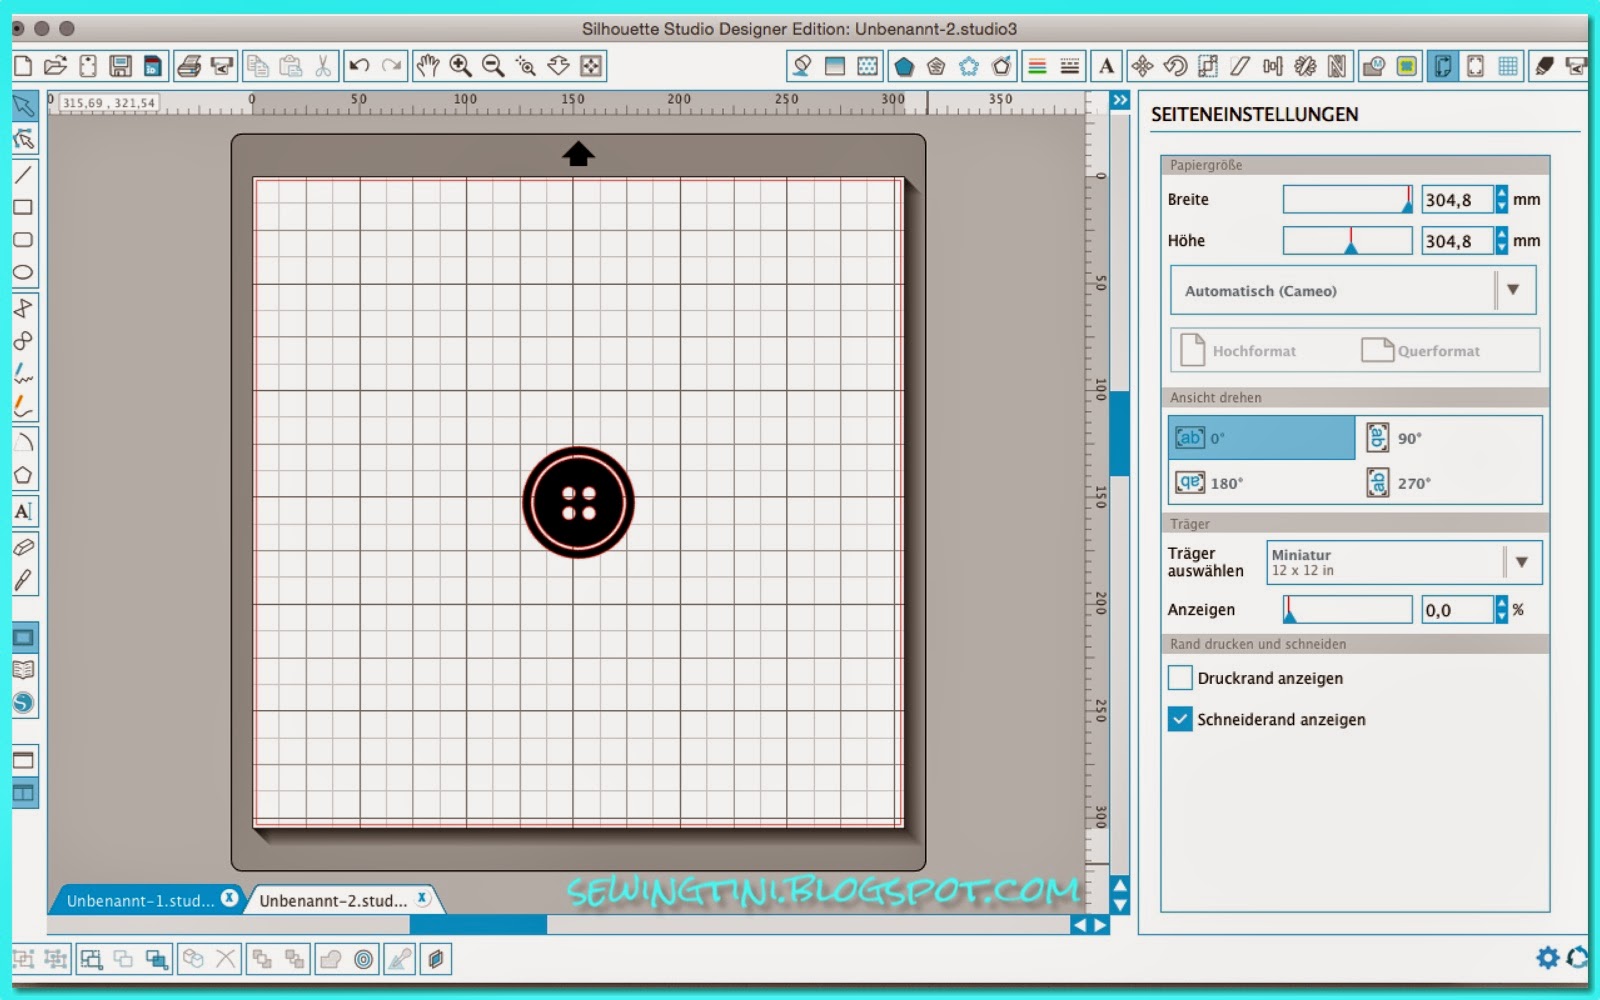Open the Grid settings window icon
1600x1000 pixels.
[1508, 66]
